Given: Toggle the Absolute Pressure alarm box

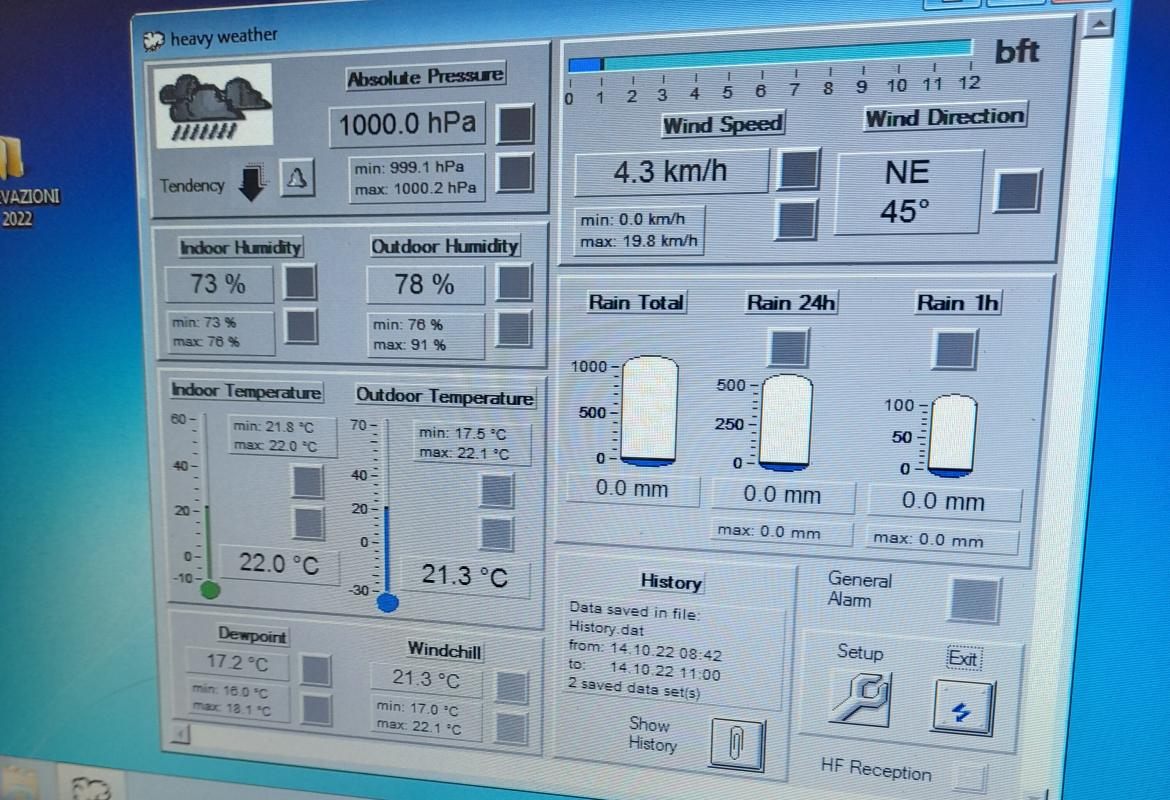Looking at the screenshot, I should click(516, 124).
